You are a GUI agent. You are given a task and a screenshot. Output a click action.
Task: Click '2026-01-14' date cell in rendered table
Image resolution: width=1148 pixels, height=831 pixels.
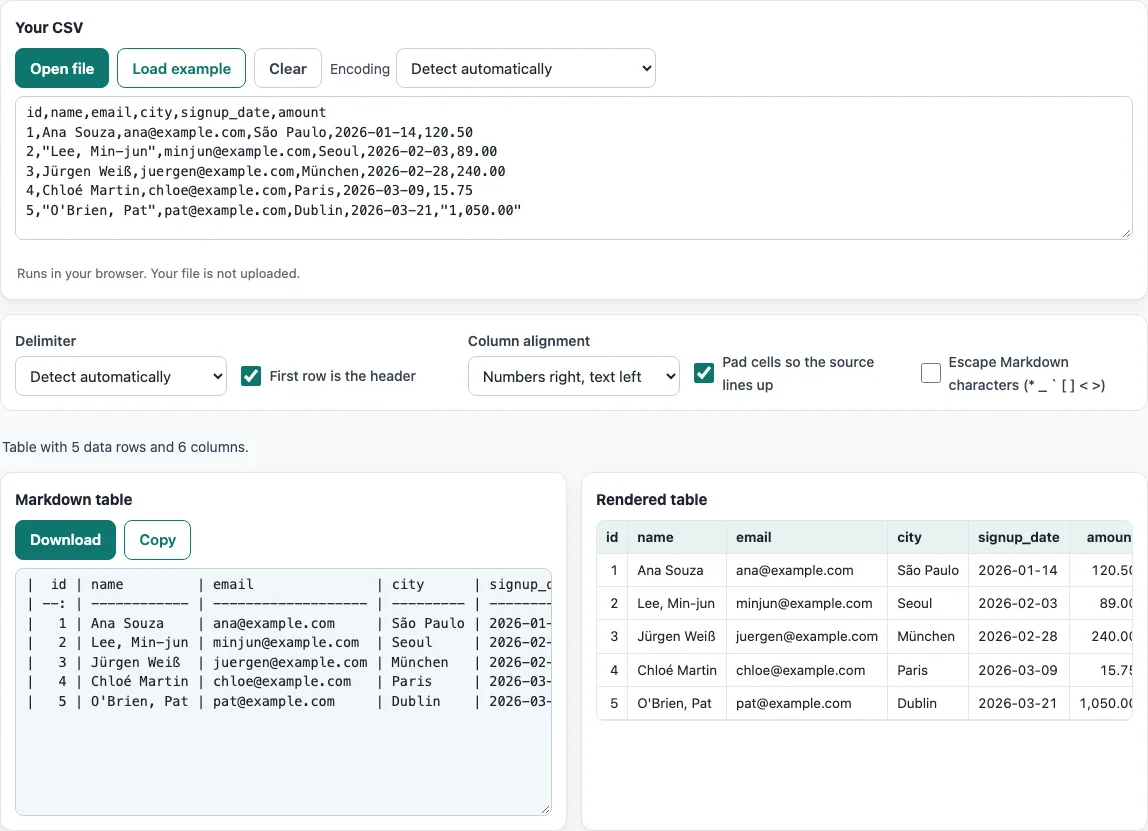coord(1018,570)
